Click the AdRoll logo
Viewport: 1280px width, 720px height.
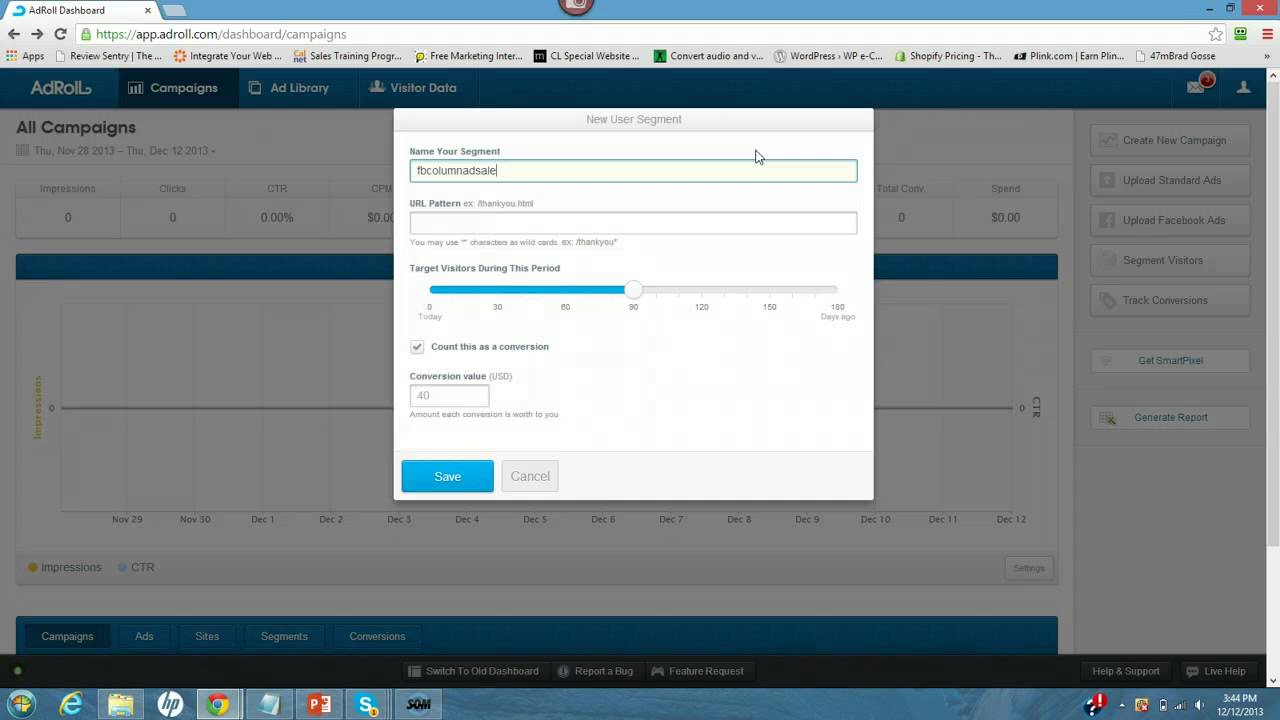60,88
